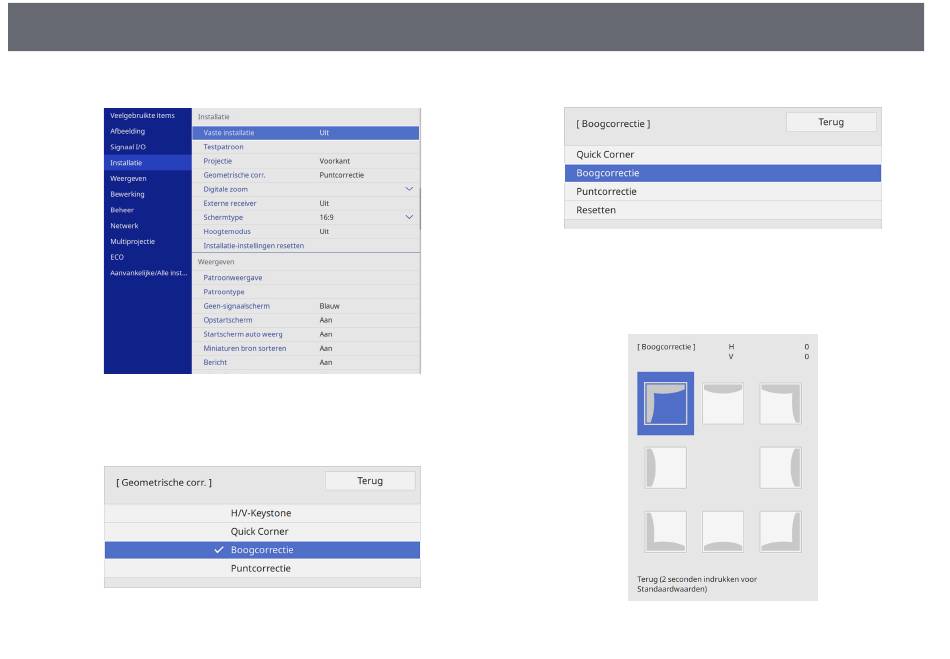The width and height of the screenshot is (950, 659).
Task: Select the Geometrische corr. row
Action: coord(306,175)
